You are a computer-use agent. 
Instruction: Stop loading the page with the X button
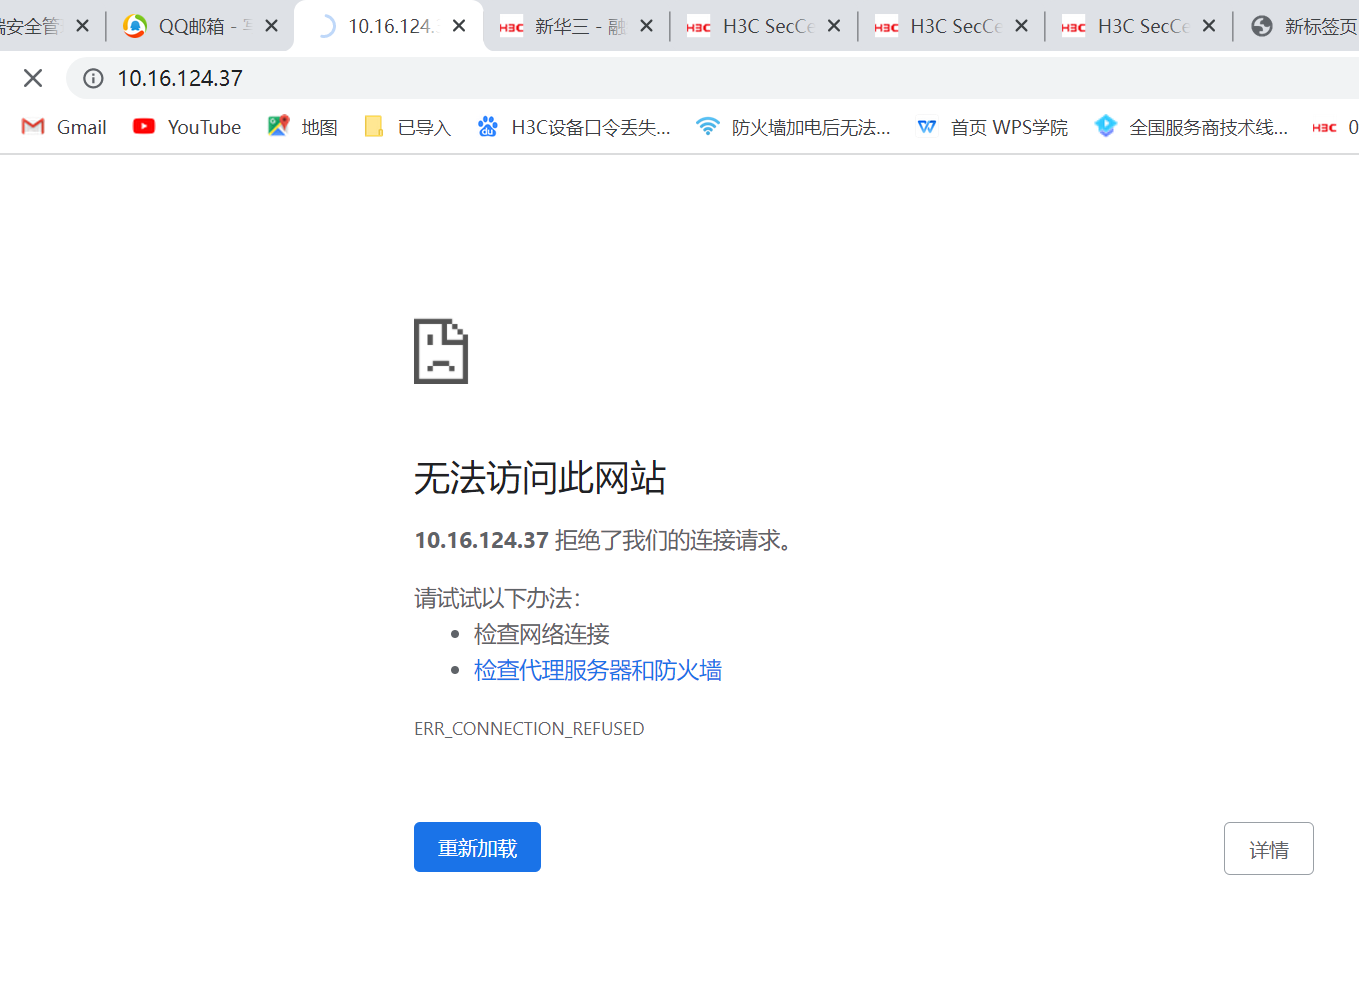(33, 78)
